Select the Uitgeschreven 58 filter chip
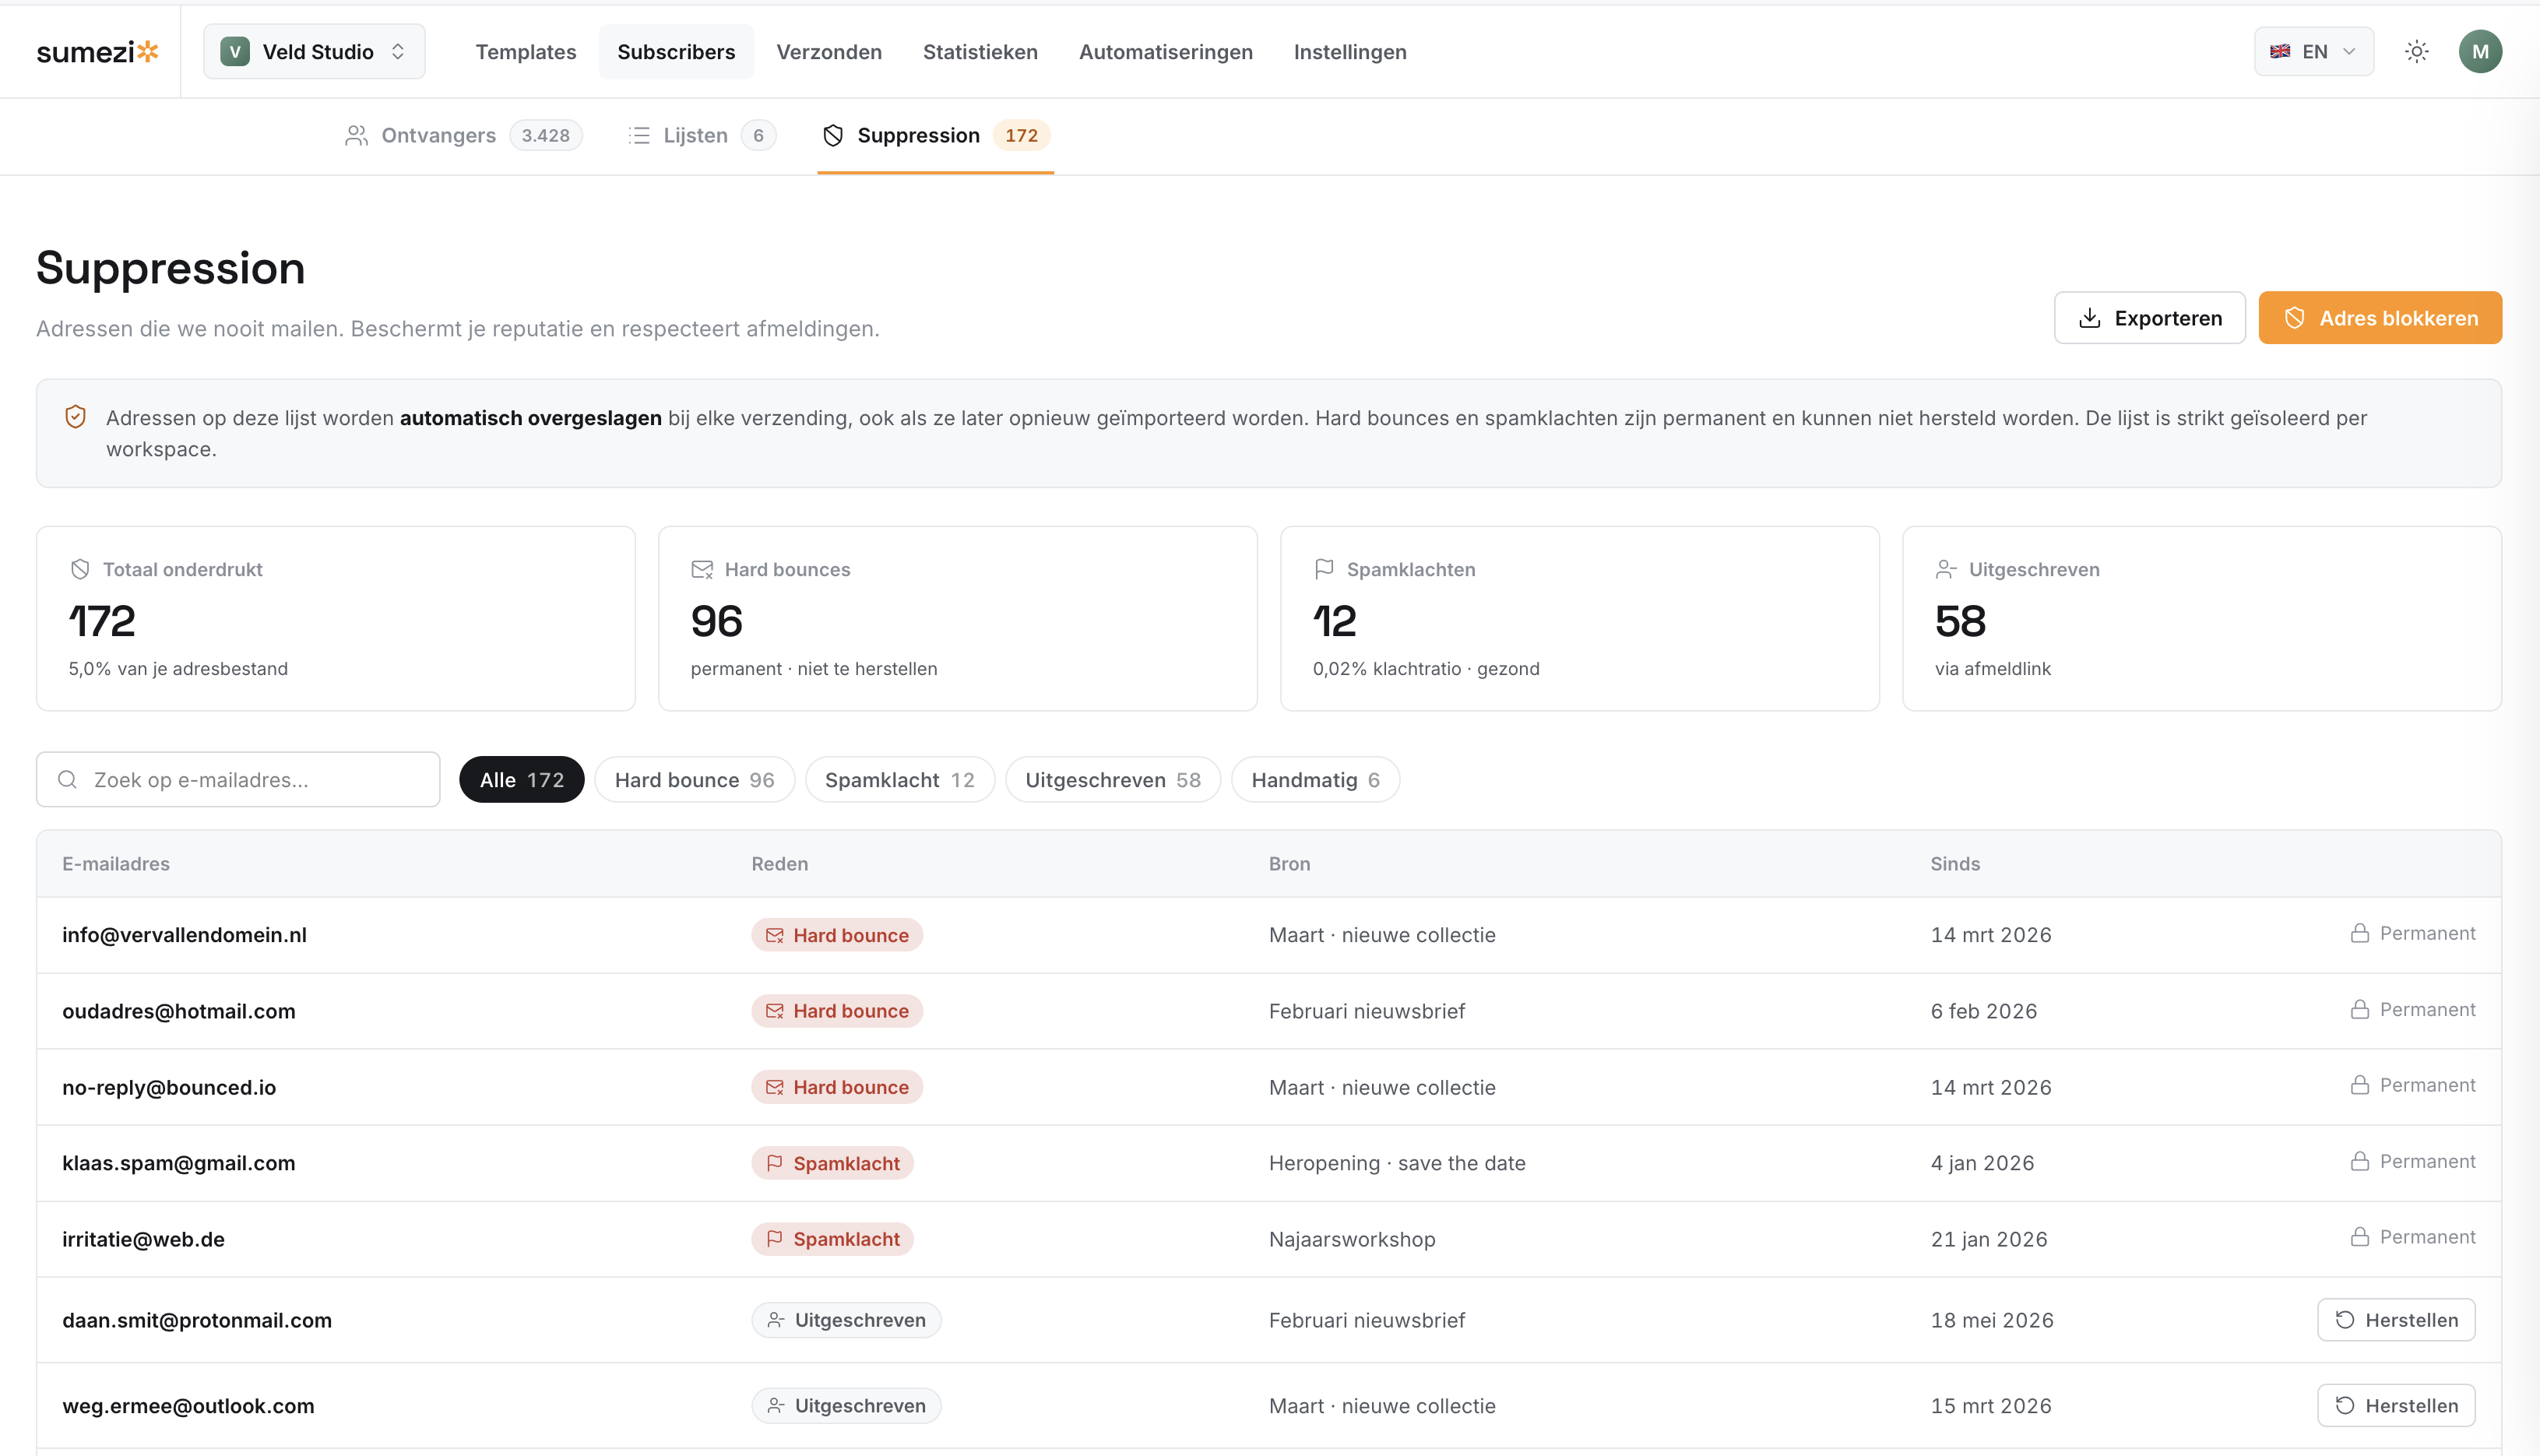Screen dimensions: 2540x1456 pyautogui.click(x=1112, y=779)
